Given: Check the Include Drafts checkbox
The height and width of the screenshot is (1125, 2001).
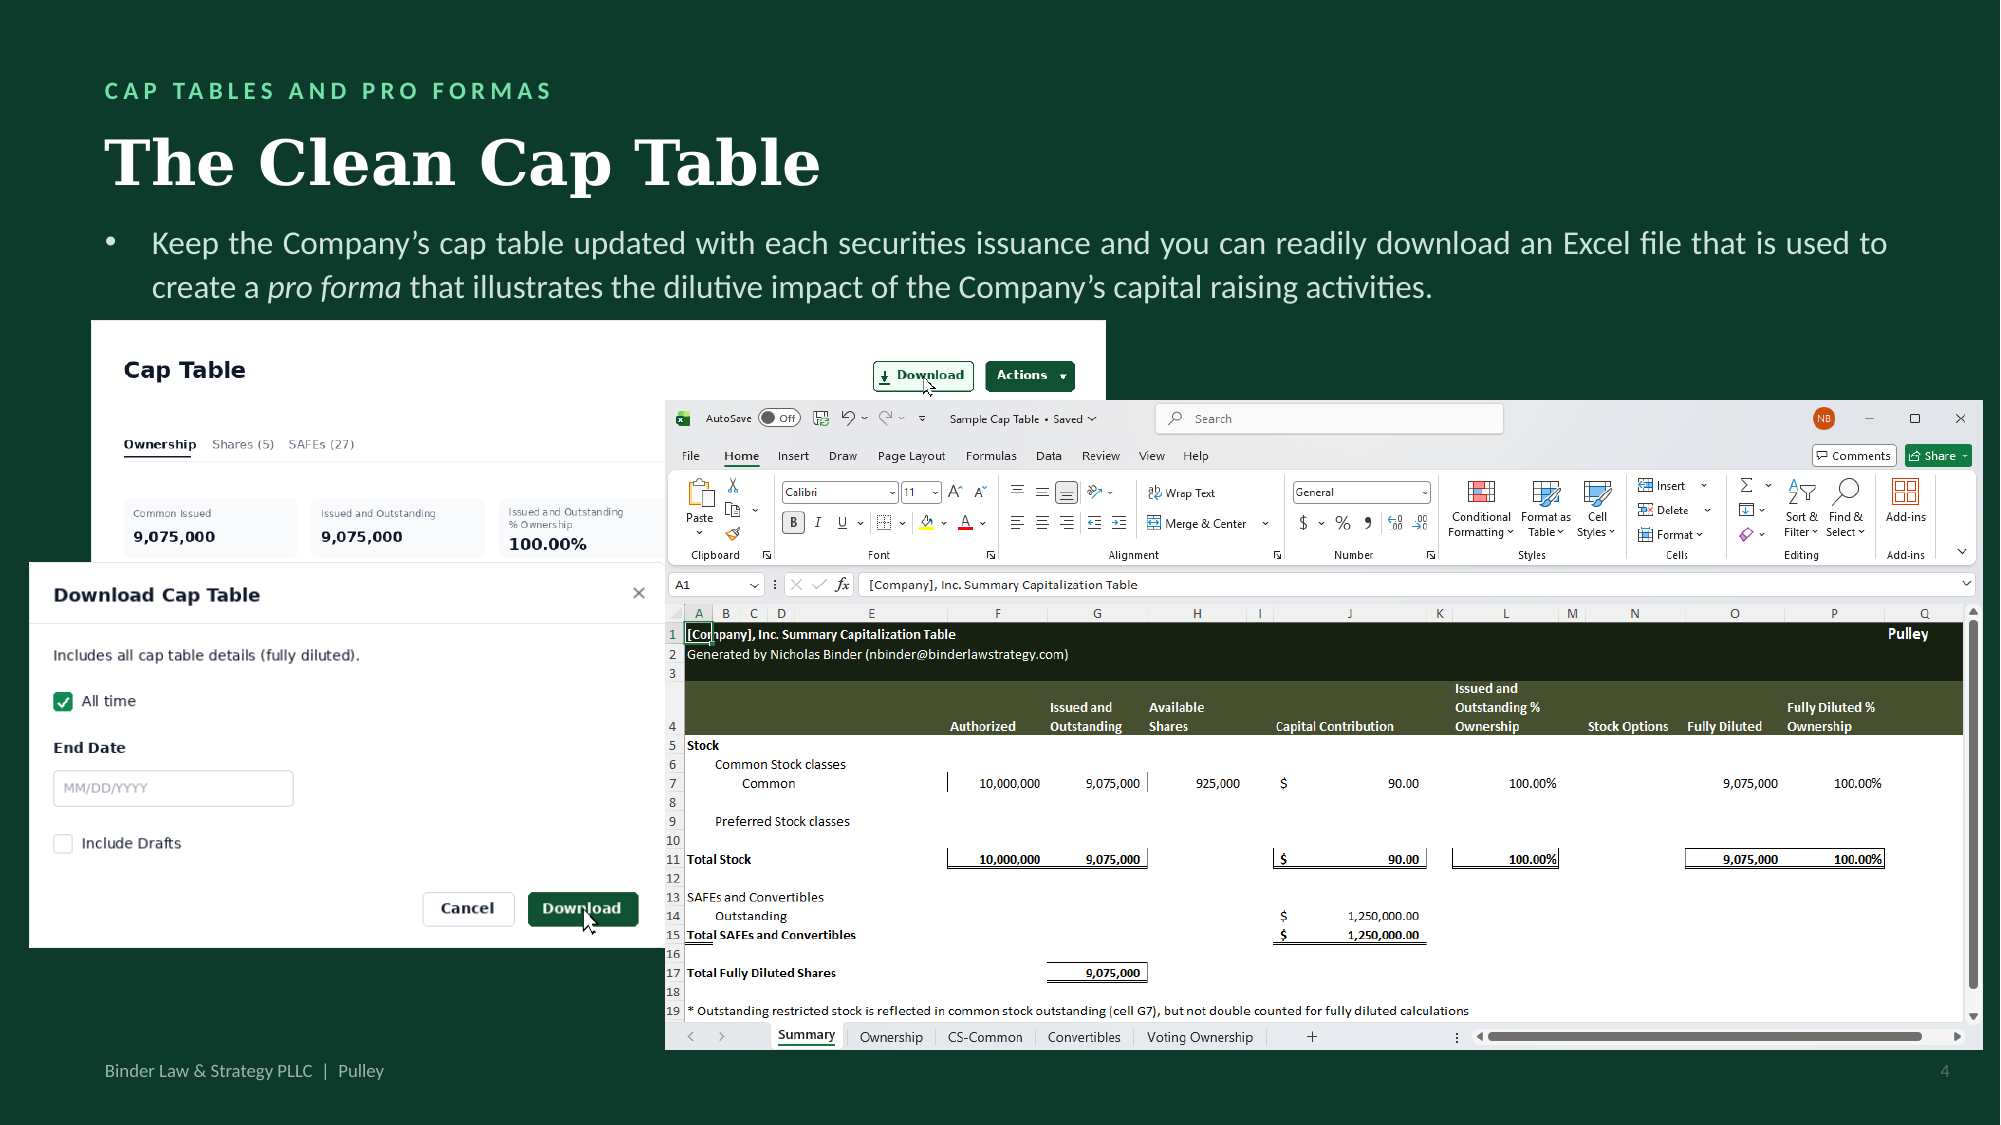Looking at the screenshot, I should pyautogui.click(x=63, y=844).
